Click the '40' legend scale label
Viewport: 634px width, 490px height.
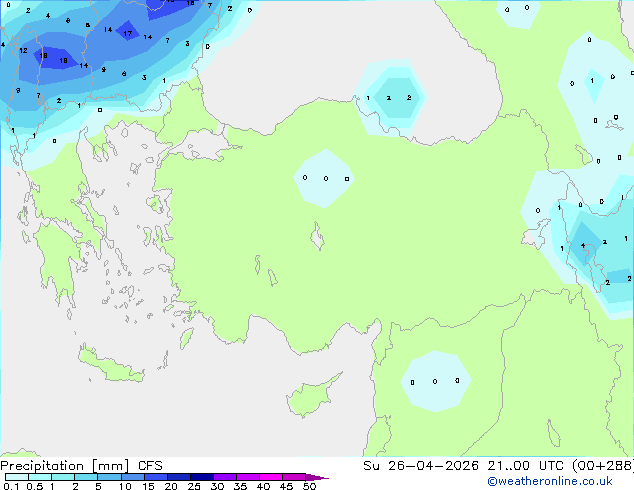coord(264,486)
